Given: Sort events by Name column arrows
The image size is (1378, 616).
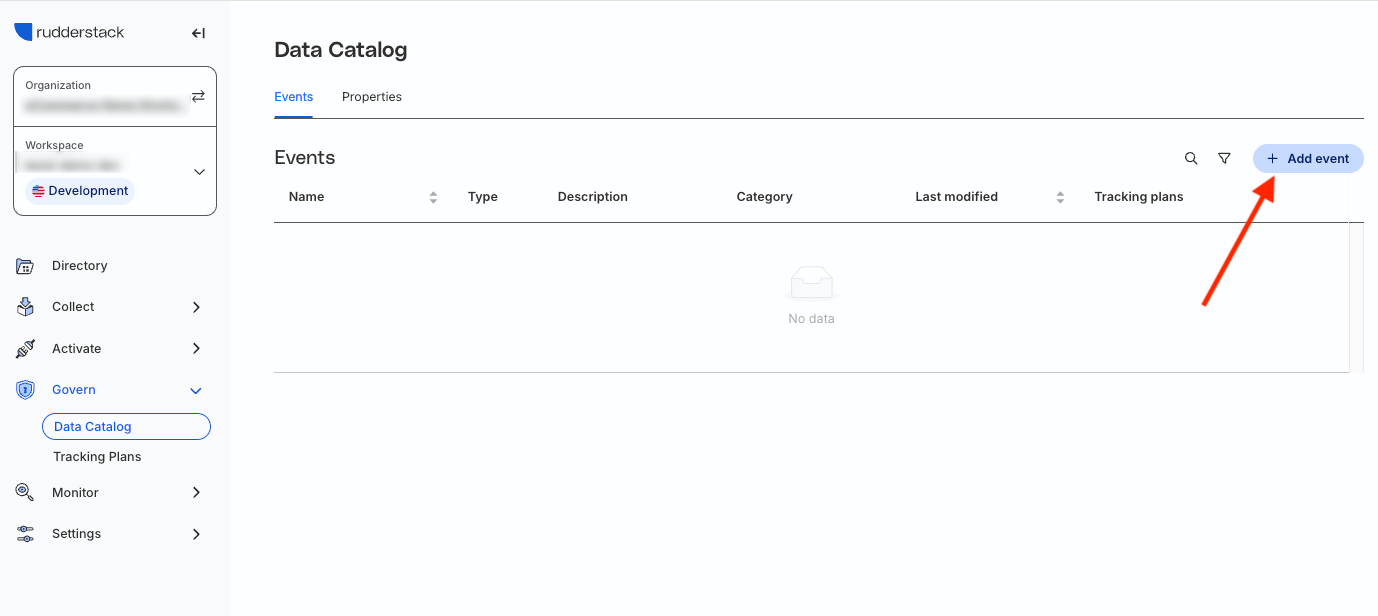Looking at the screenshot, I should coord(433,197).
